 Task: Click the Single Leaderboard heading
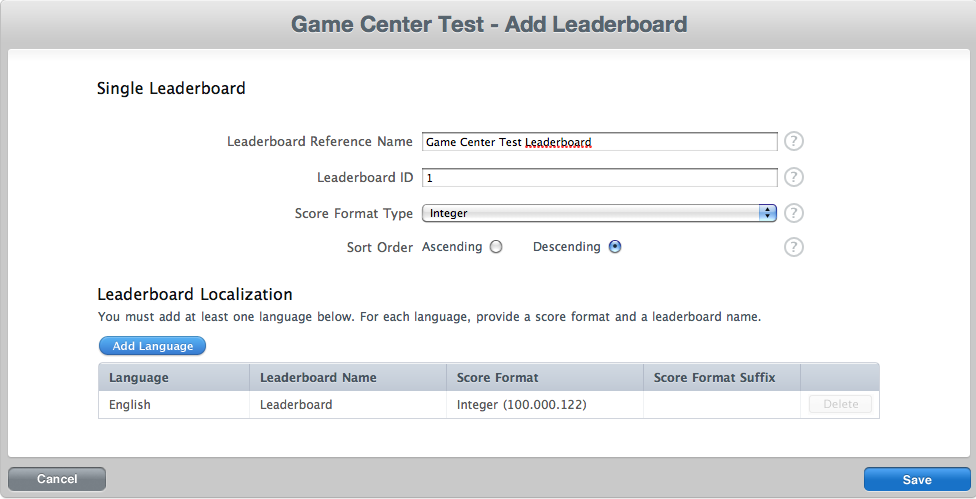(171, 88)
